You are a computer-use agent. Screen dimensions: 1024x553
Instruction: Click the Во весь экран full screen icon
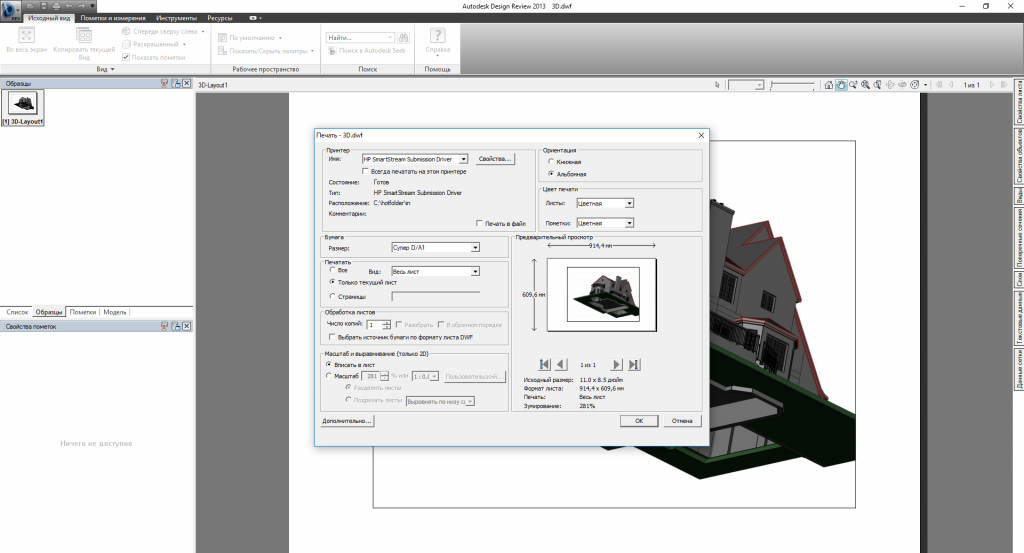pos(26,35)
